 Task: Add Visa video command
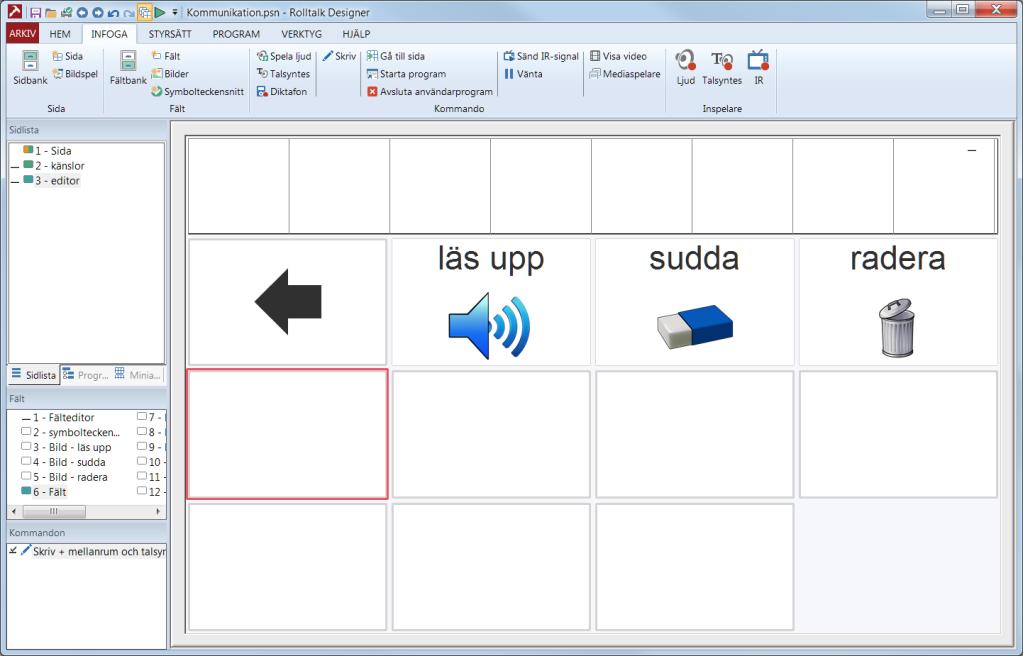tap(618, 56)
